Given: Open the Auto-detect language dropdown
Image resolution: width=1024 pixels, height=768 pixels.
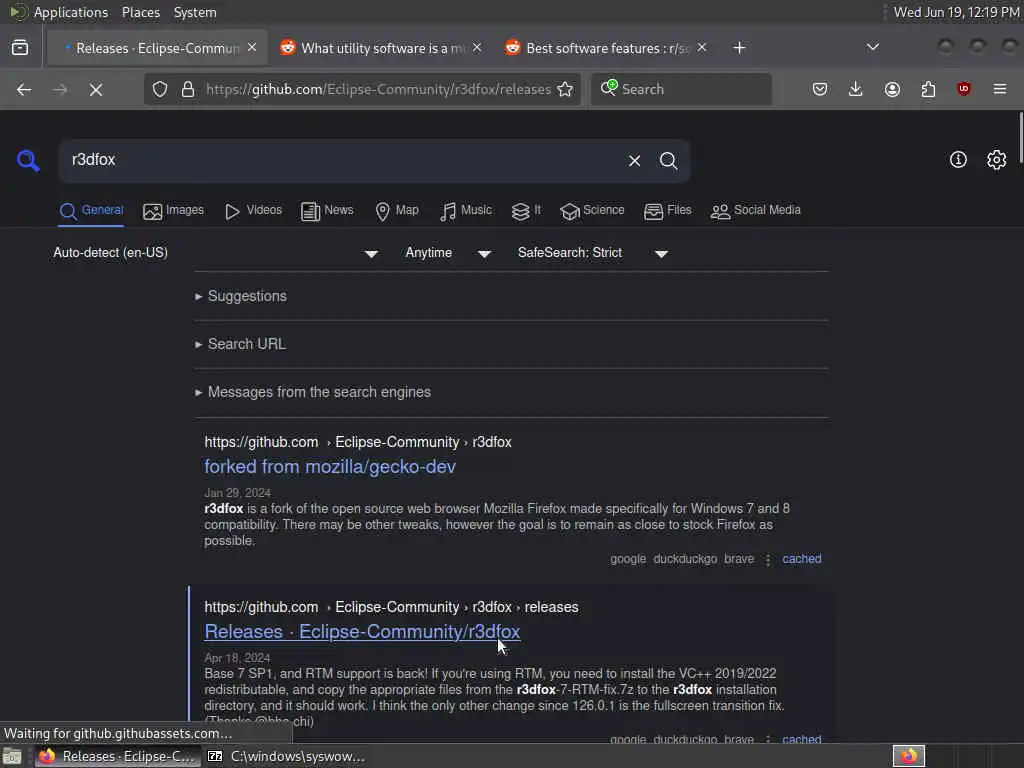Looking at the screenshot, I should [x=216, y=253].
